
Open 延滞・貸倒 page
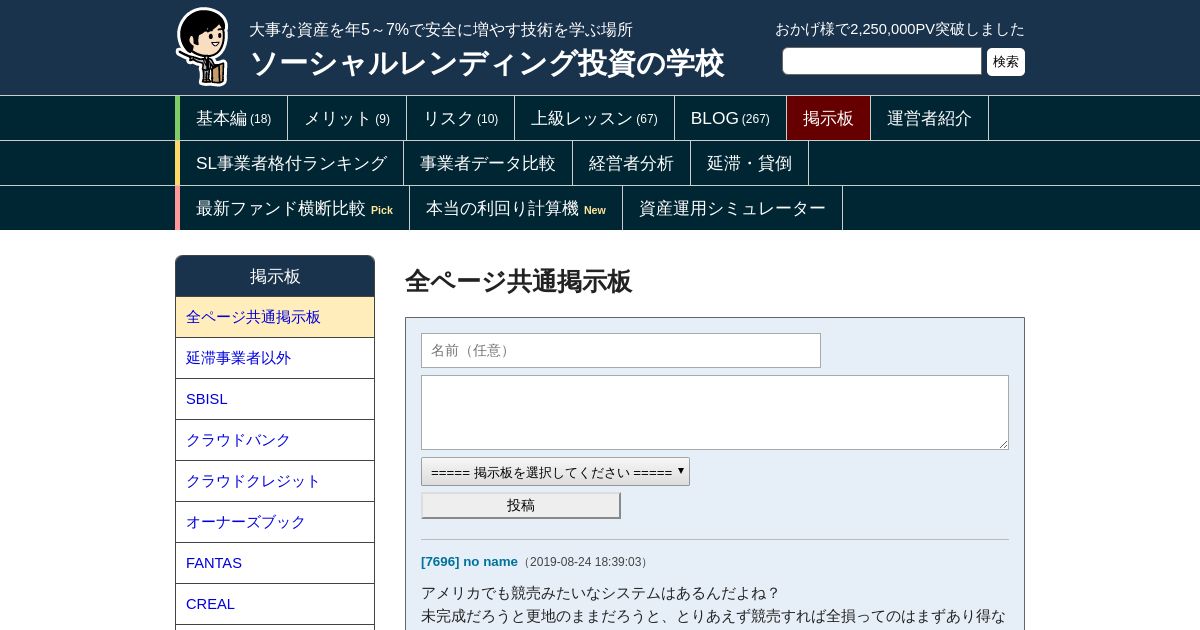749,163
